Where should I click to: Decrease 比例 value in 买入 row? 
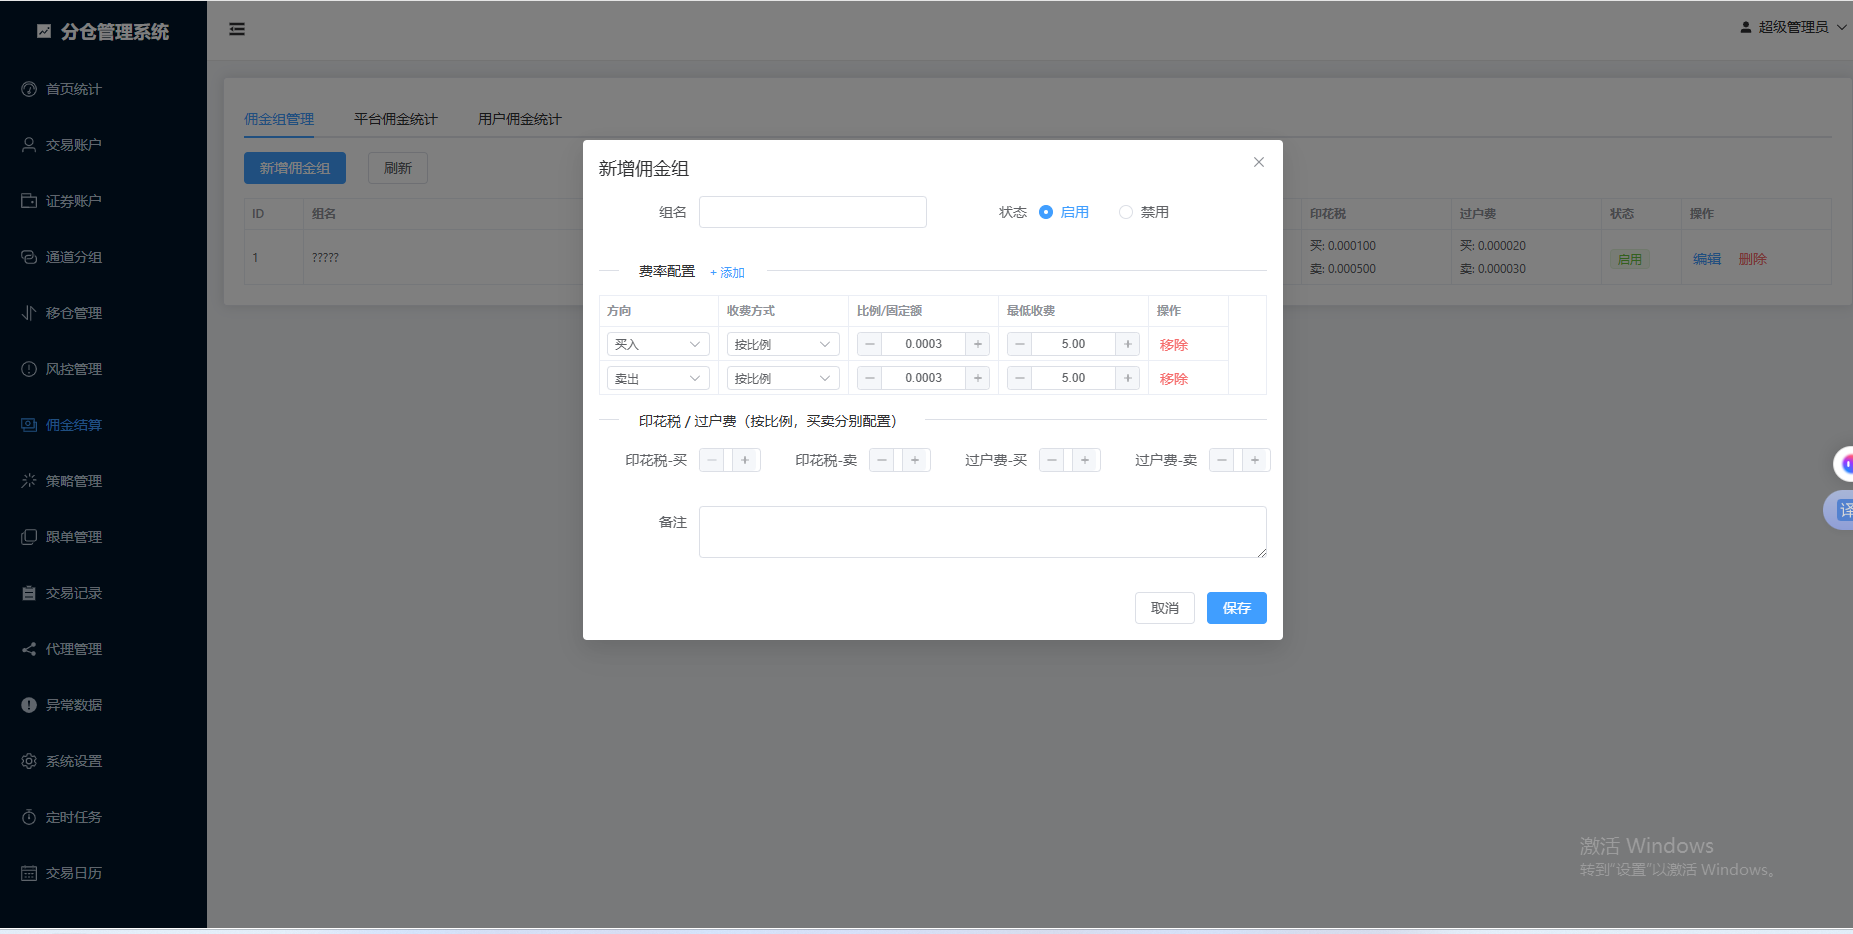point(870,344)
